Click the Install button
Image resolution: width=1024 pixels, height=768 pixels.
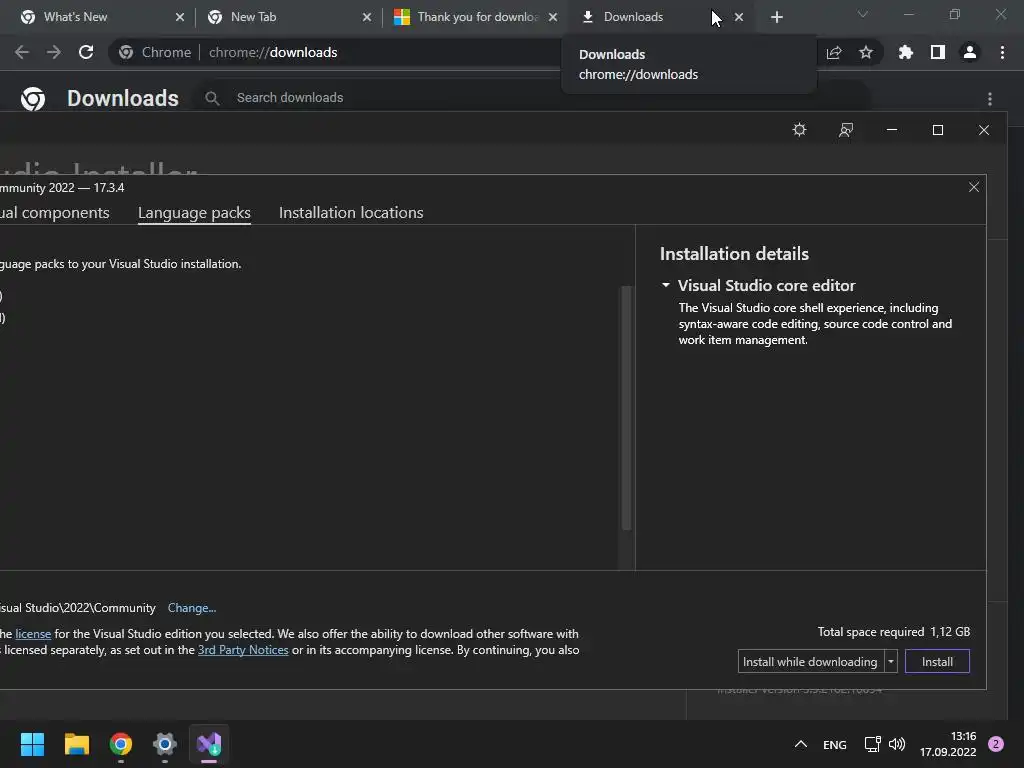tap(937, 662)
